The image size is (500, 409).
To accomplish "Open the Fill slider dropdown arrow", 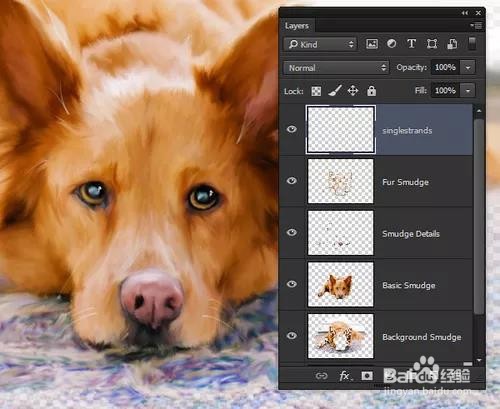I will [x=468, y=91].
